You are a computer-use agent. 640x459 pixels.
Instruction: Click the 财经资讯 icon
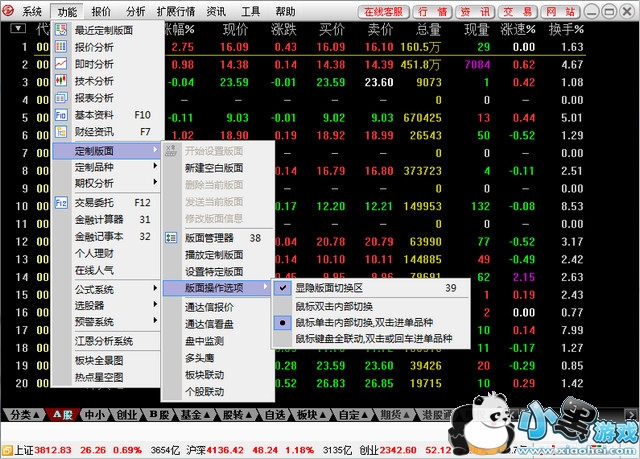[61, 131]
